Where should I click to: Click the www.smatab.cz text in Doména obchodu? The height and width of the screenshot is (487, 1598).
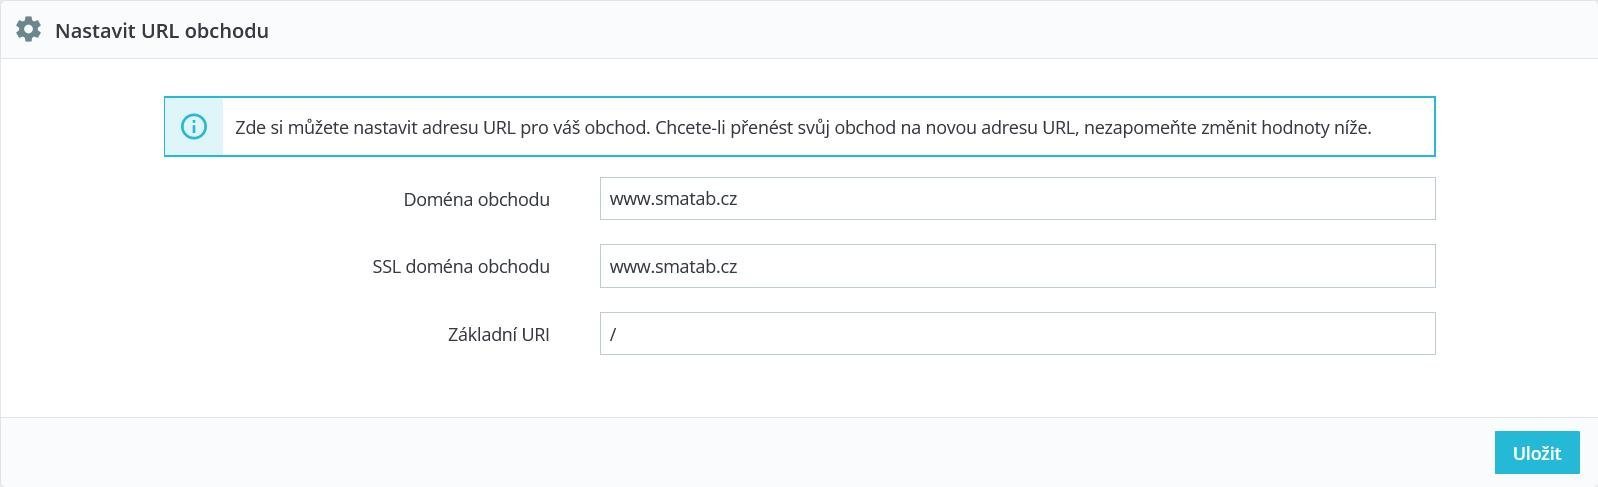(673, 199)
